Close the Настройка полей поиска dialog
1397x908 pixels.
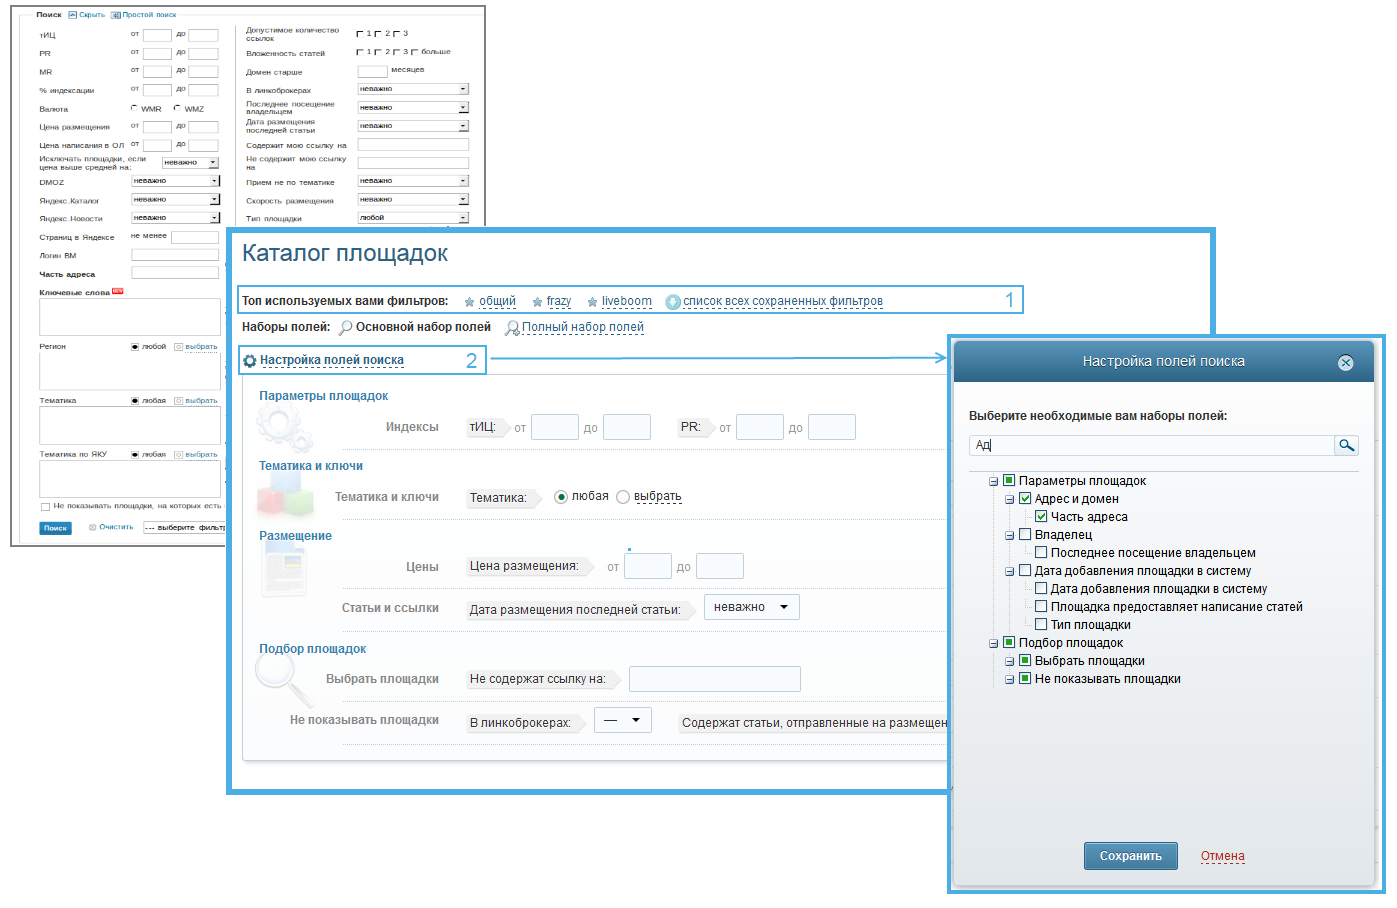1345,363
